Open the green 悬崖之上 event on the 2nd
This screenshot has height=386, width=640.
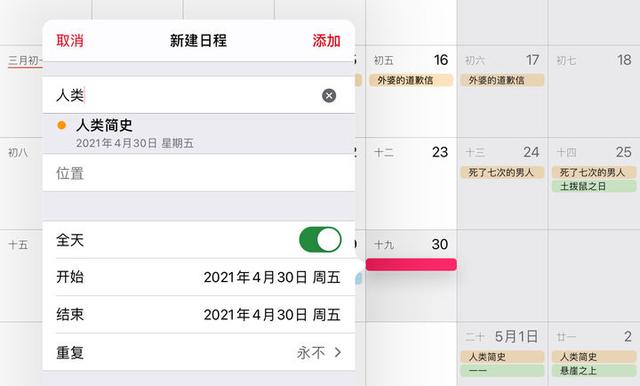pos(594,370)
